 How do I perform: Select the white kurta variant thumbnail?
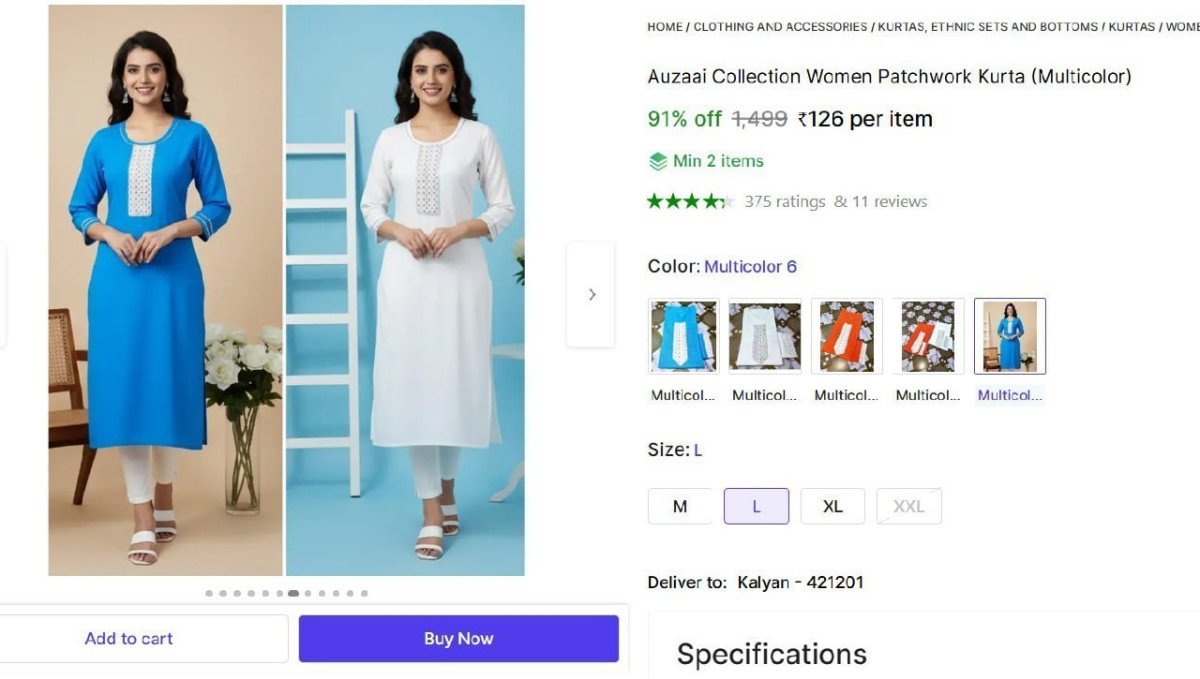(765, 336)
